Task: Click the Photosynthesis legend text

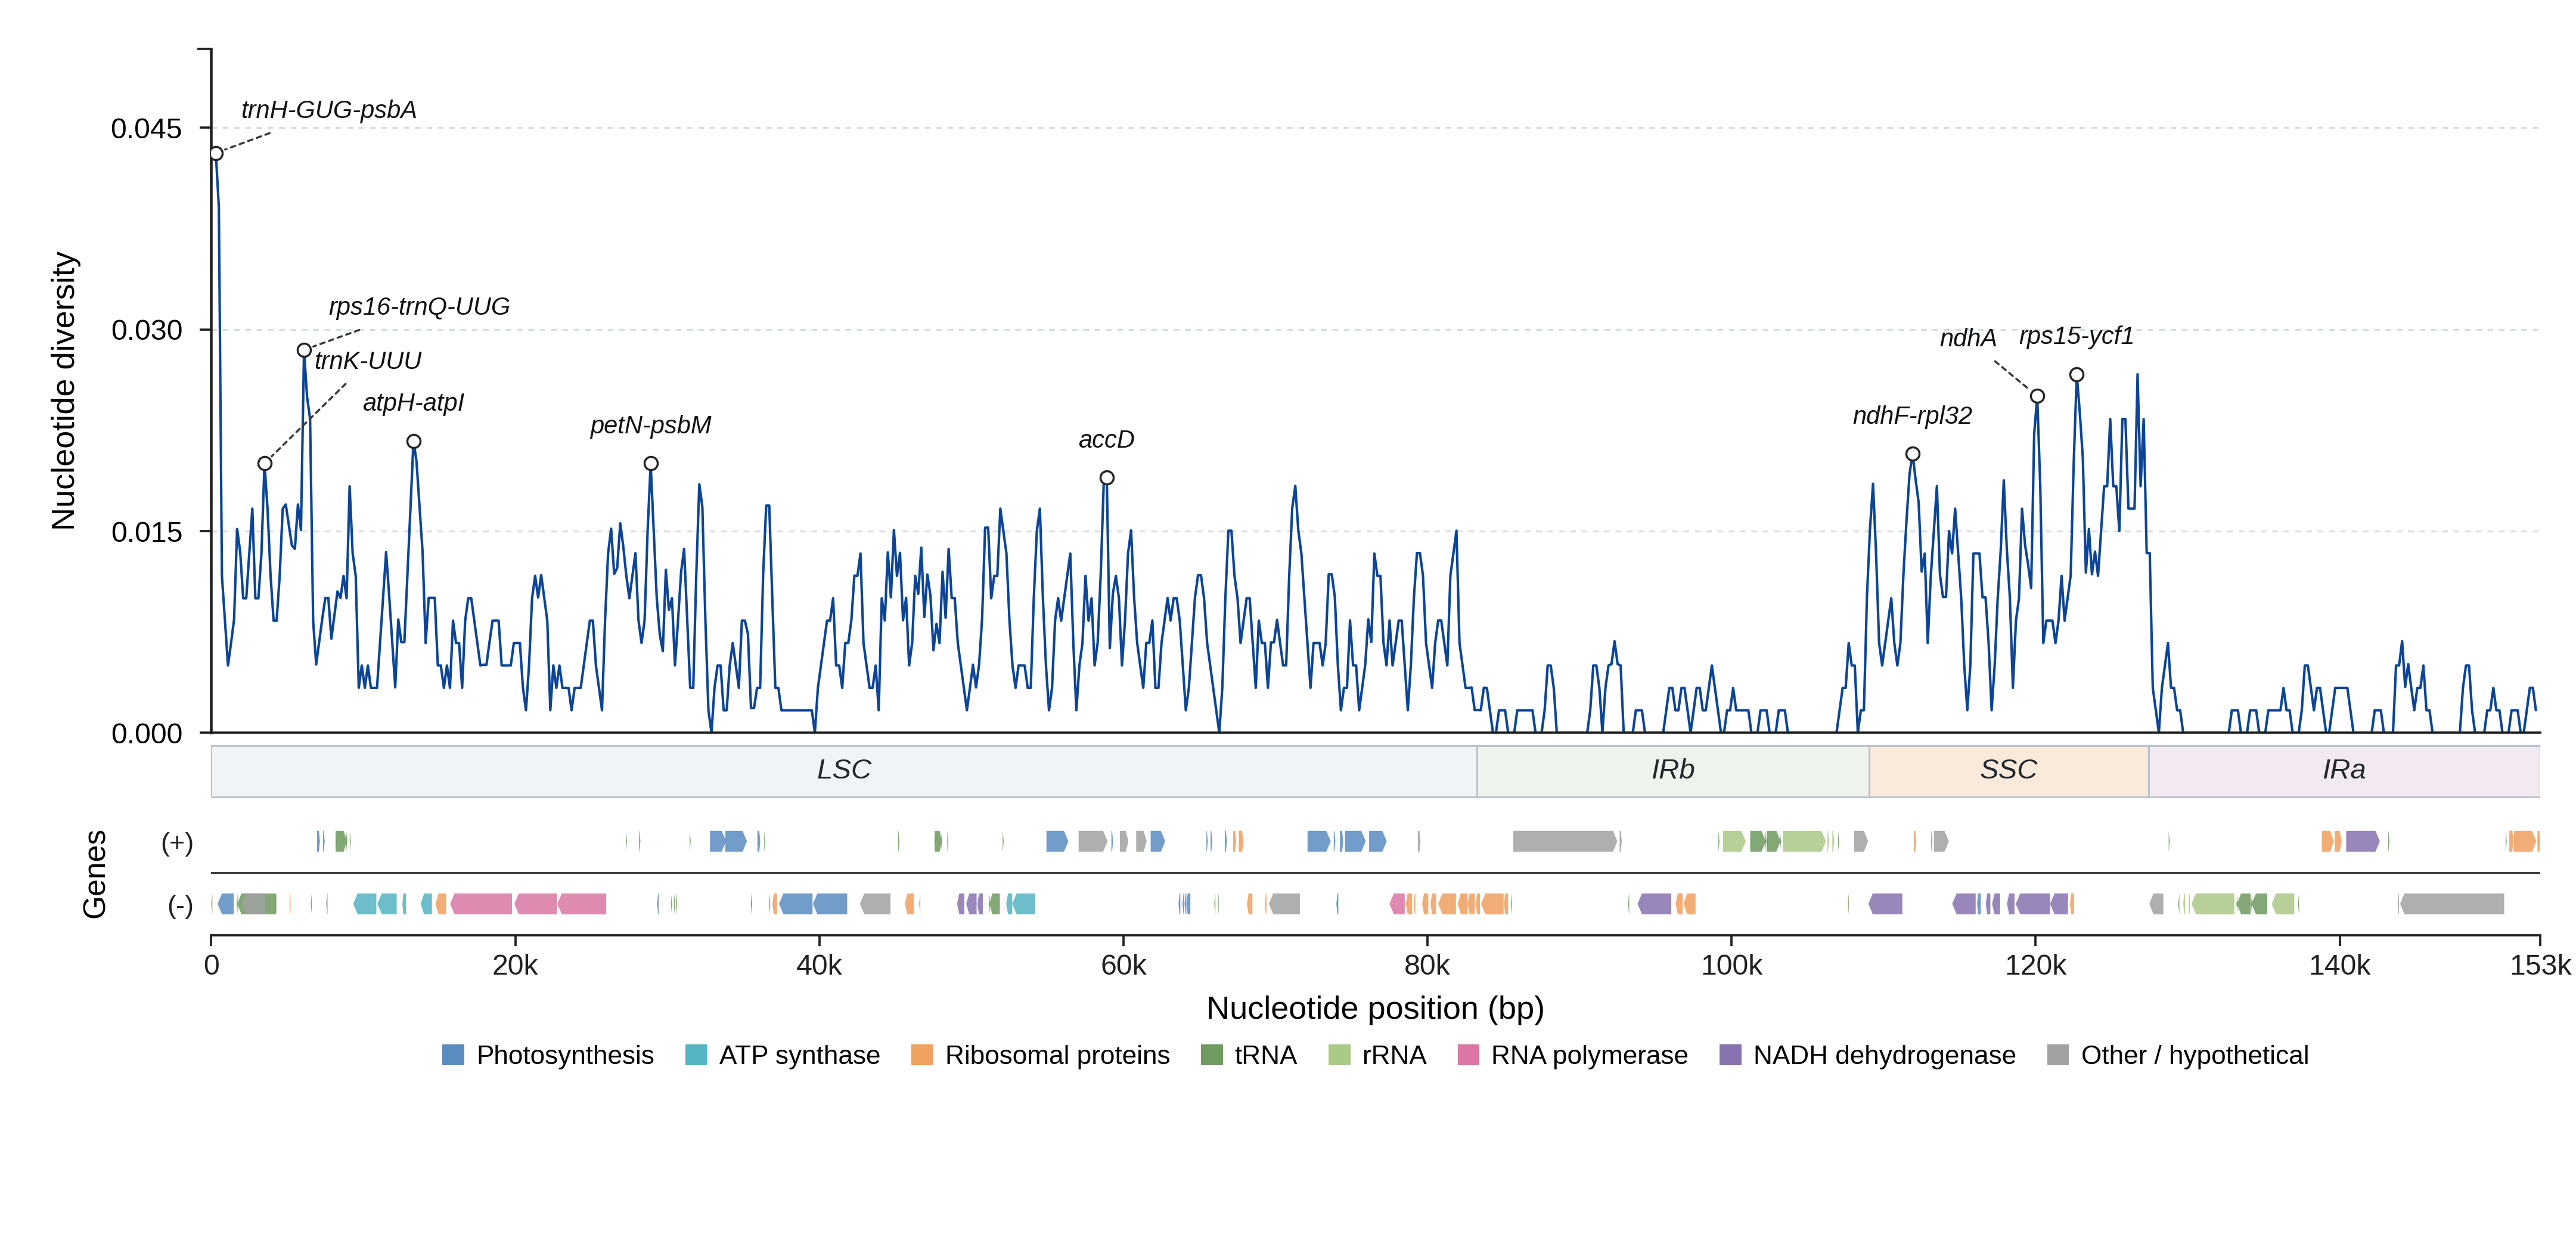Action: click(565, 1055)
